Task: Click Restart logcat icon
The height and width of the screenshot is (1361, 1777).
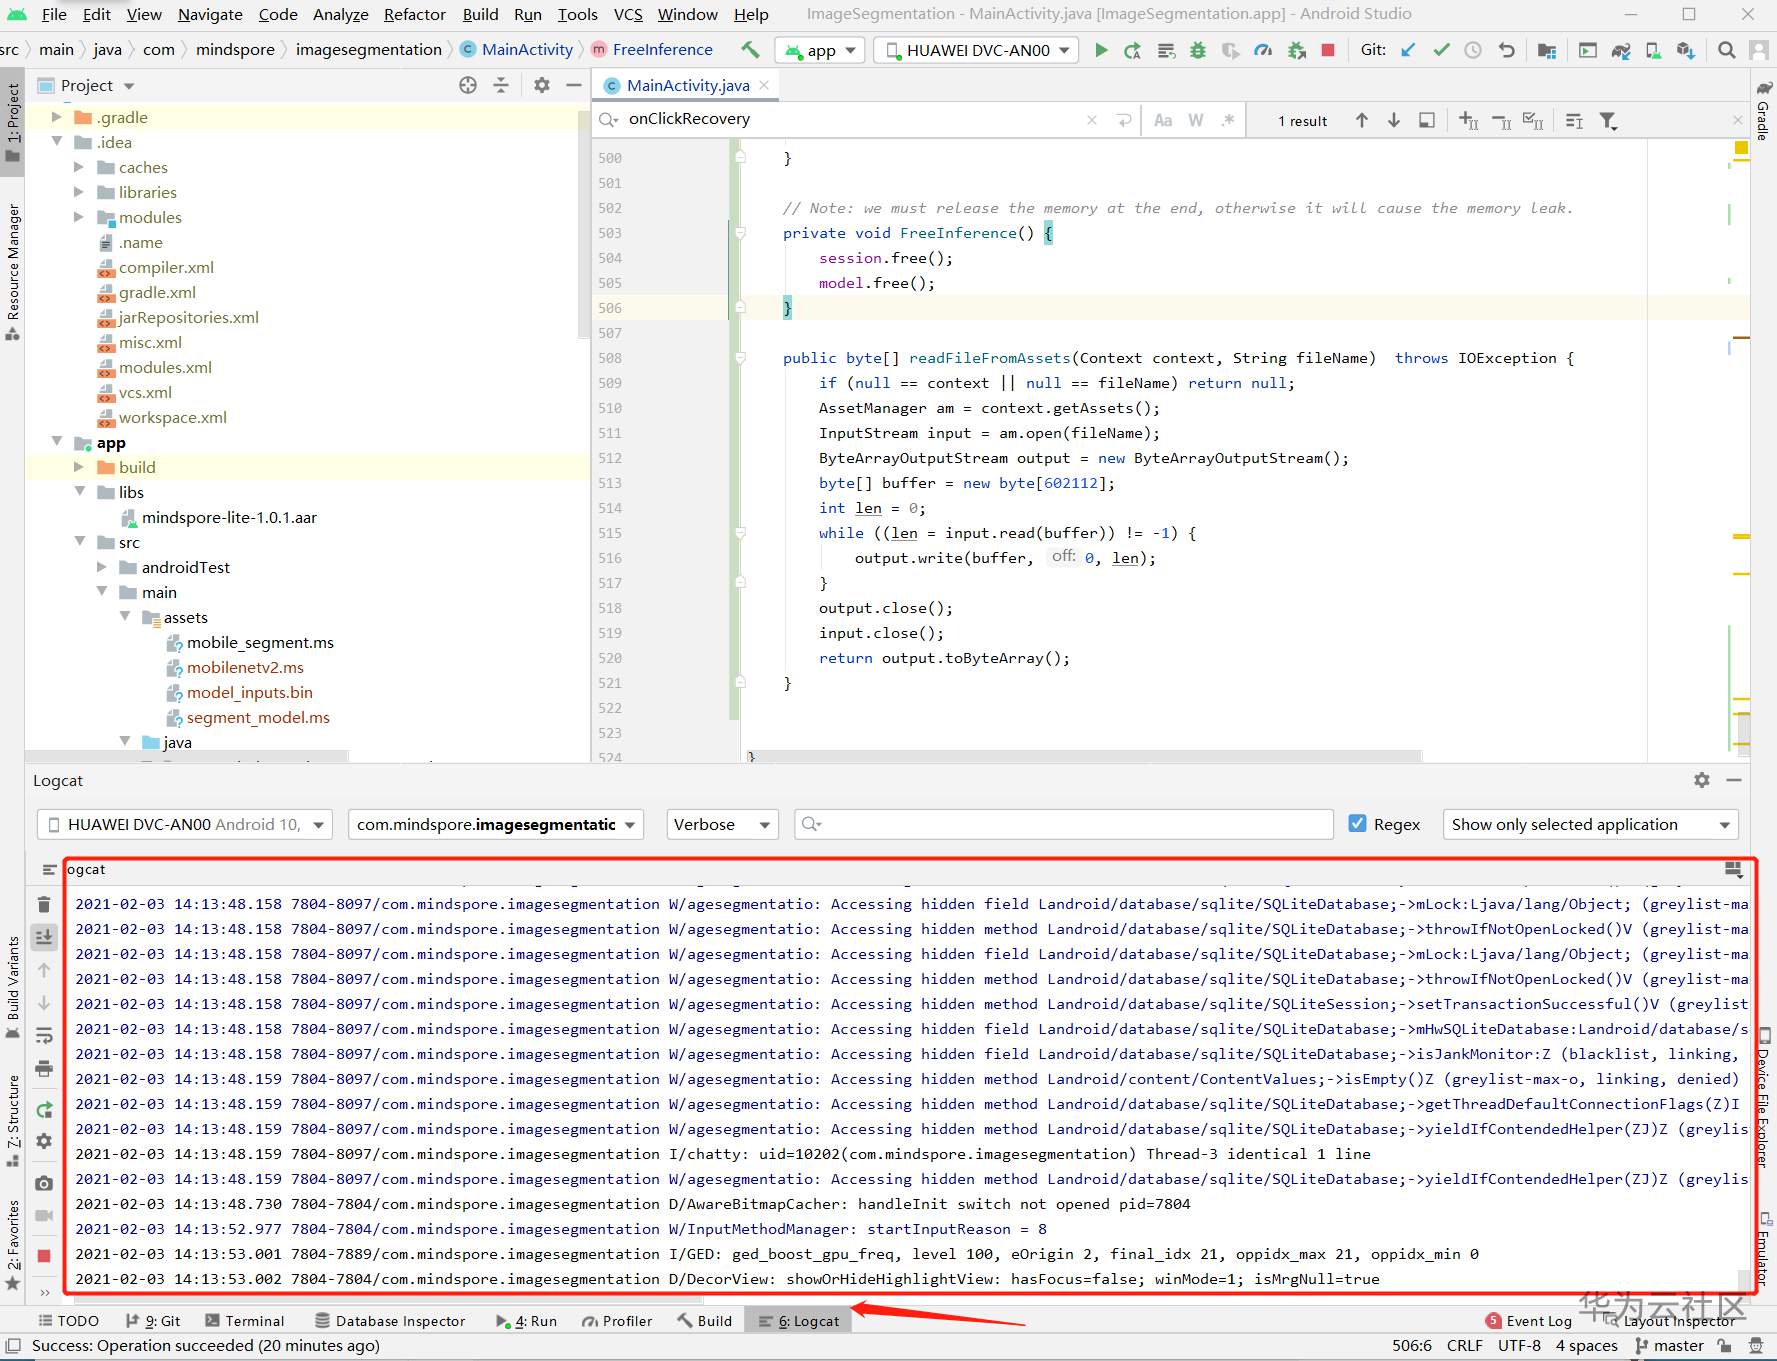Action: coord(44,1109)
